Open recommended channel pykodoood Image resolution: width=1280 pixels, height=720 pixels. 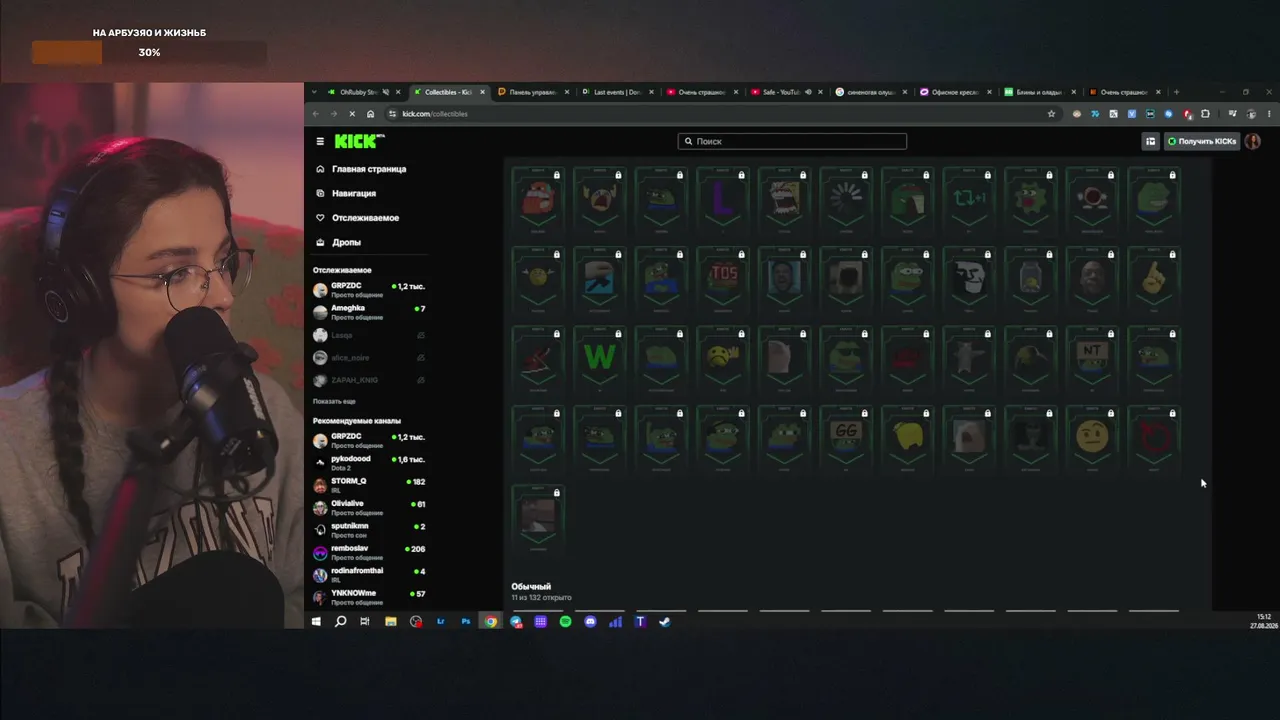click(369, 462)
